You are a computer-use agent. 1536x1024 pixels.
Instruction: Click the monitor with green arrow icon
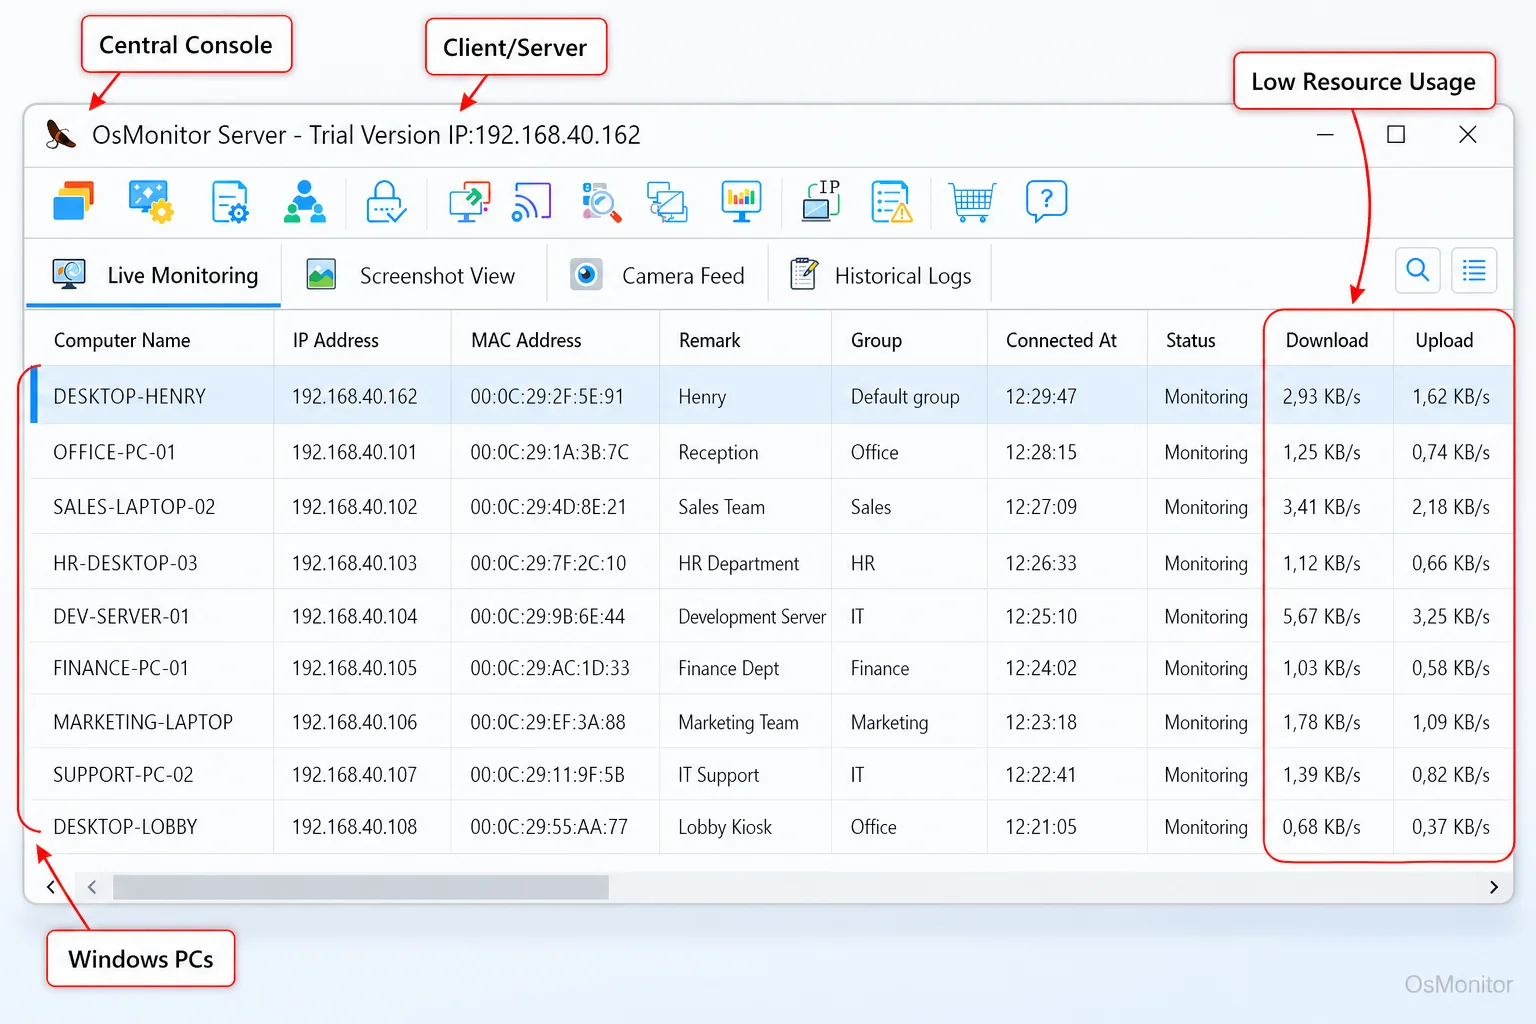tap(469, 201)
